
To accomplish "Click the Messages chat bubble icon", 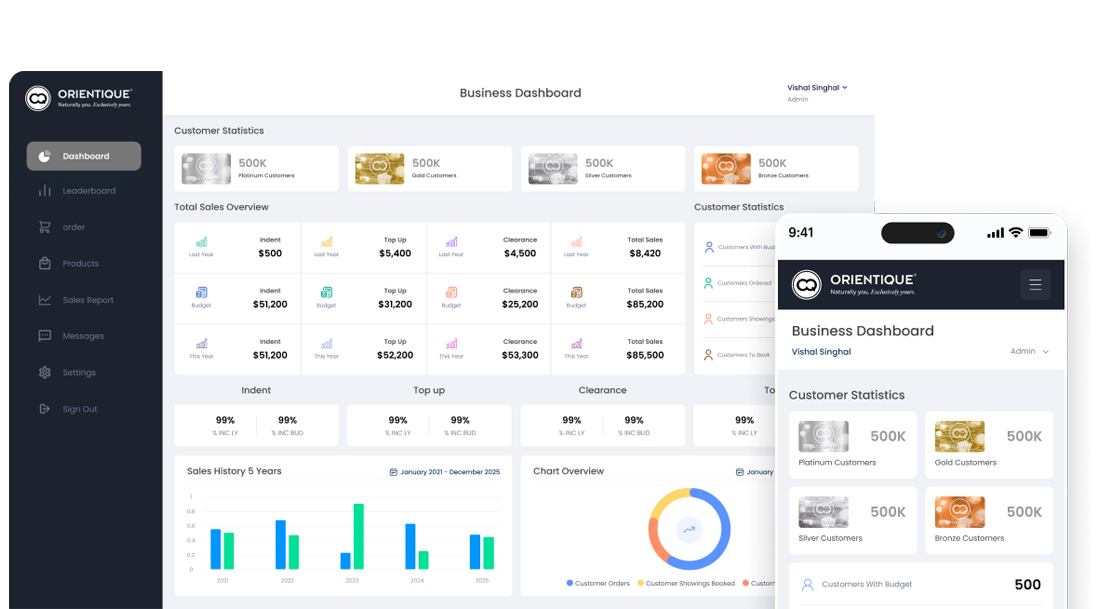I will coord(45,336).
